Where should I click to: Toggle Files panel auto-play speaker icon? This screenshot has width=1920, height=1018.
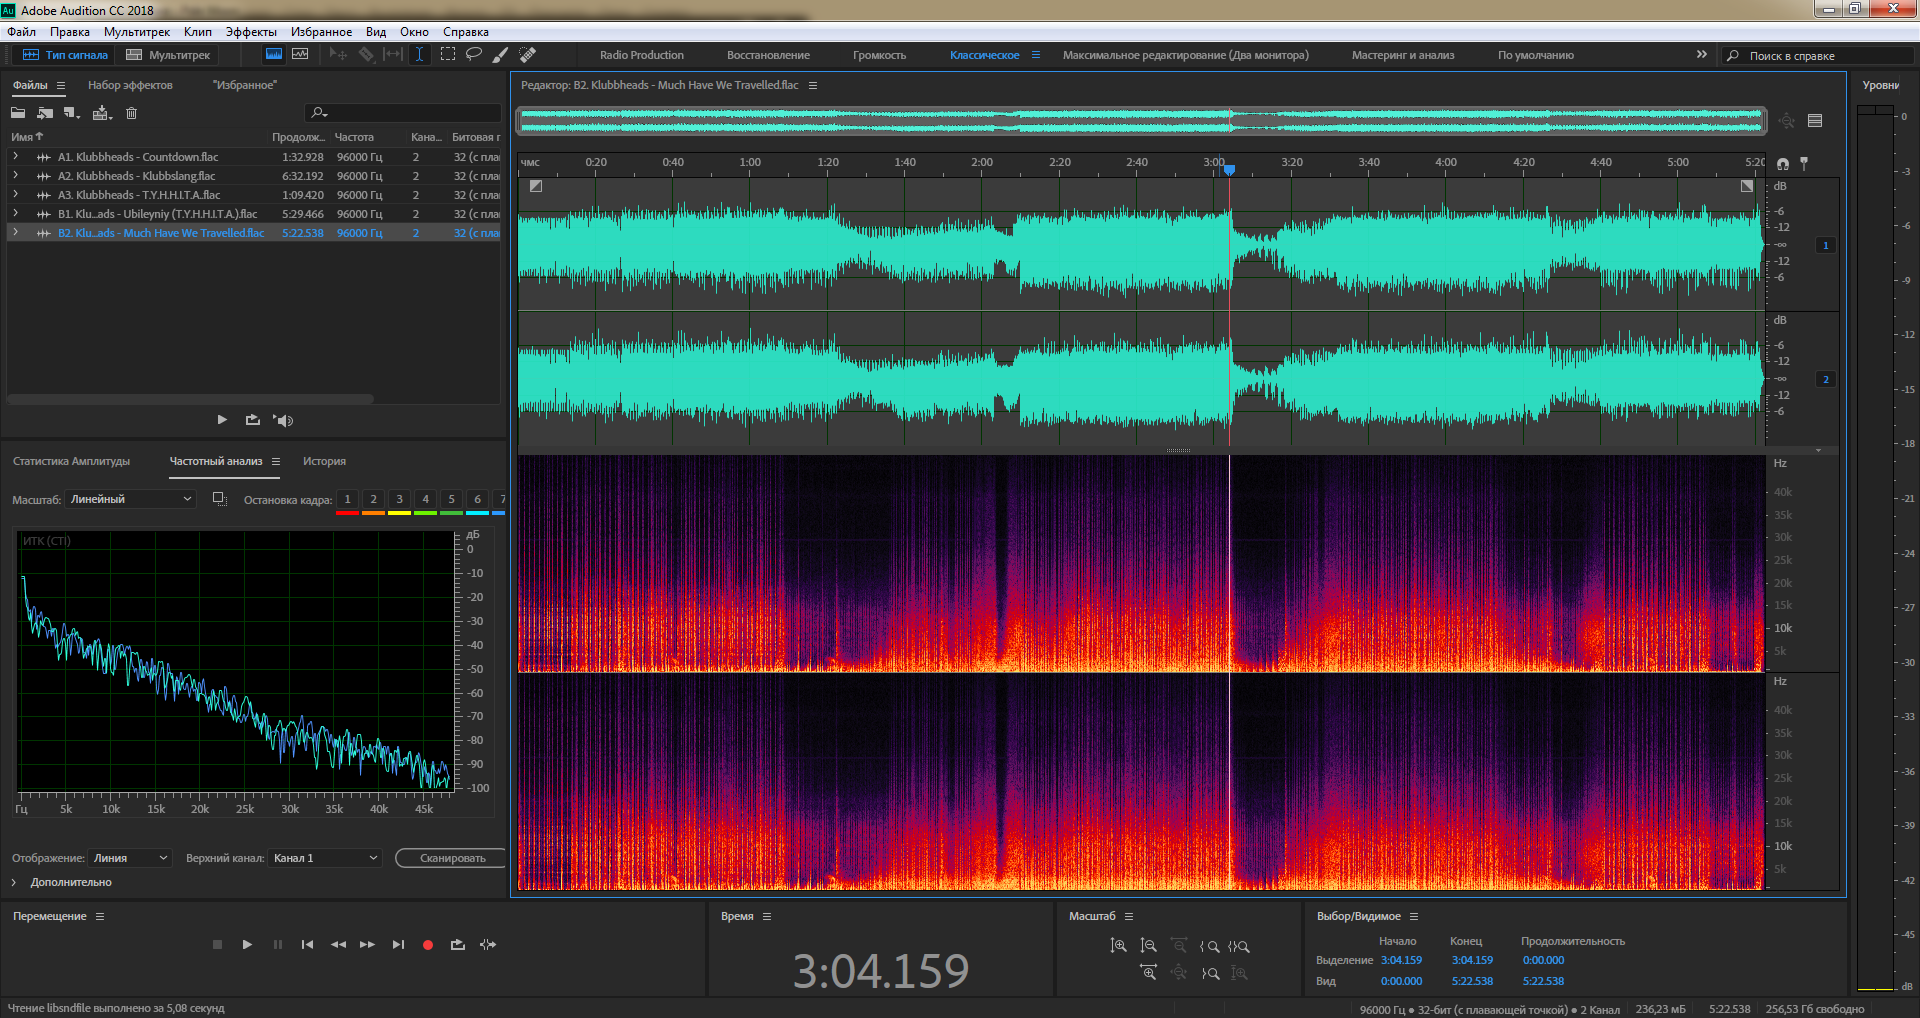[283, 420]
